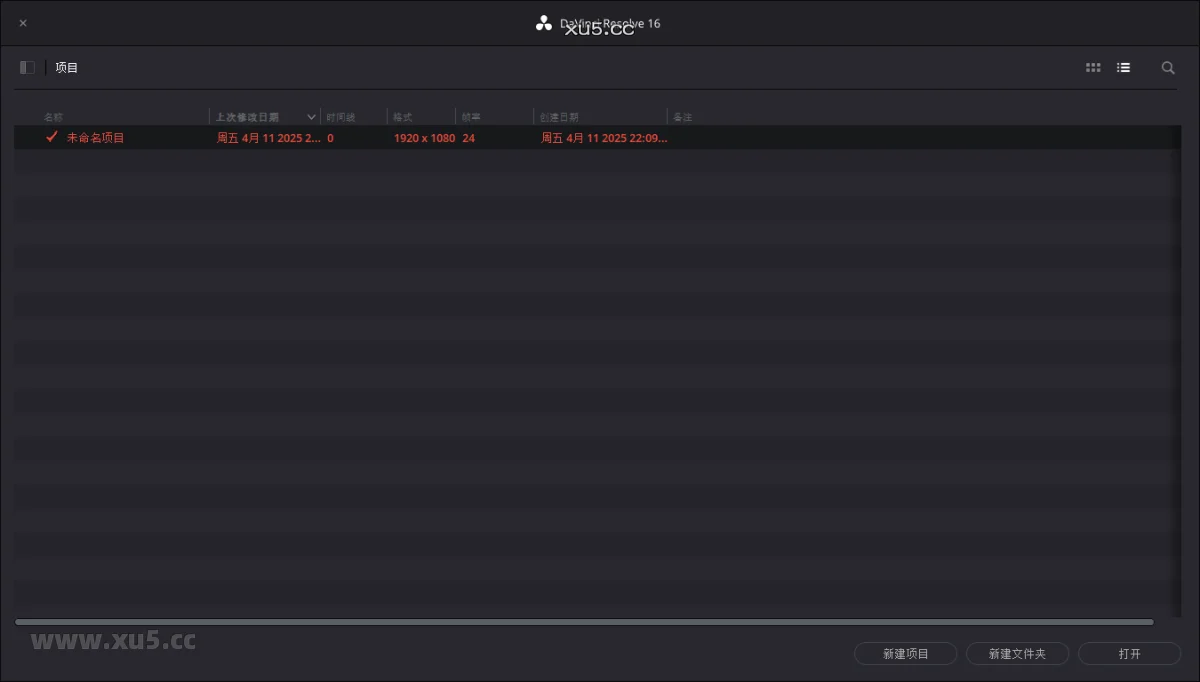Click the 时间线 column header

click(x=341, y=117)
